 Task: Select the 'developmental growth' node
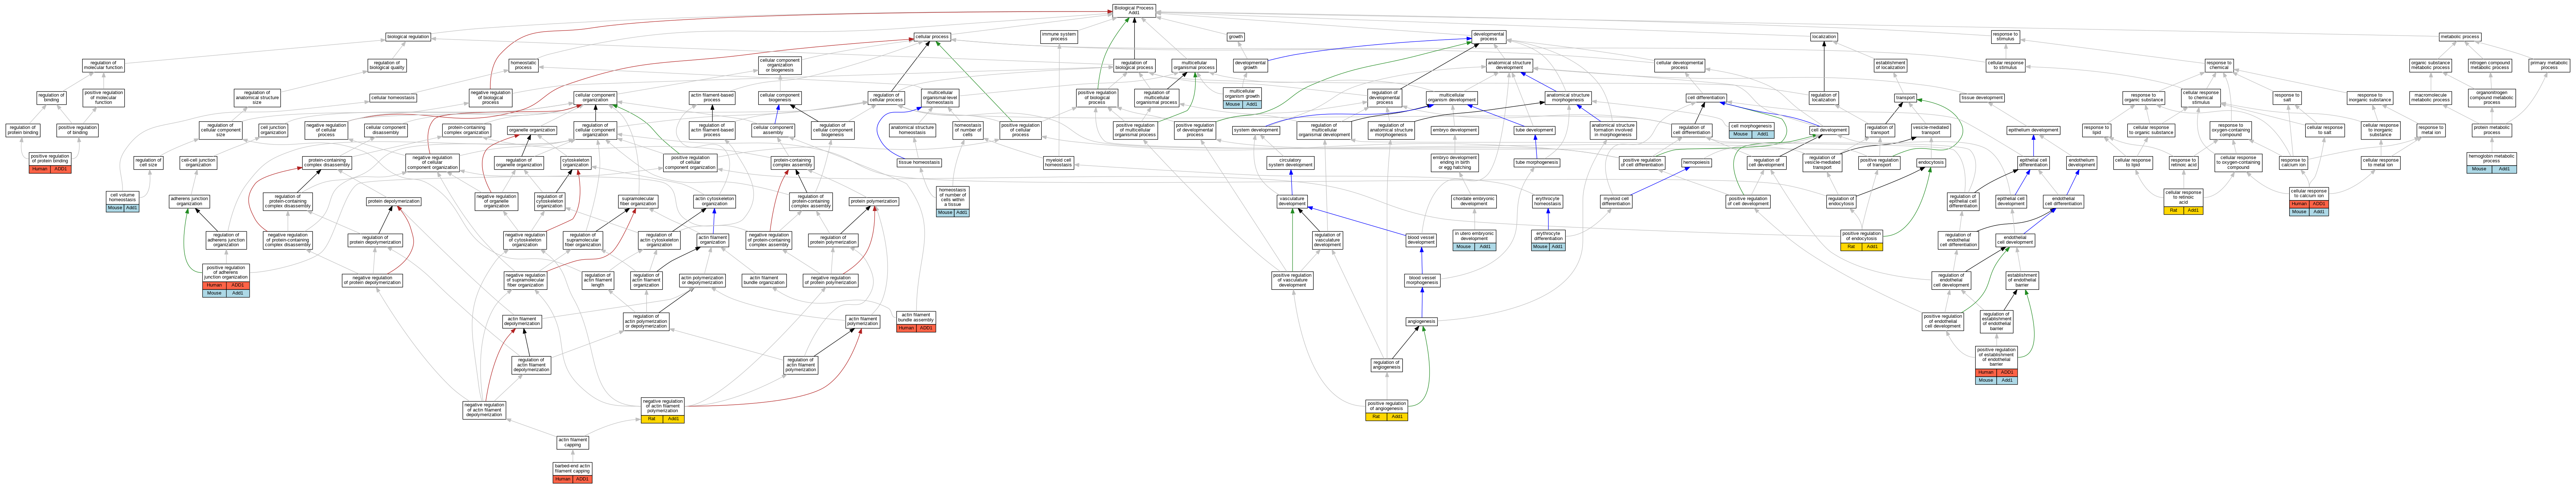pos(1250,65)
